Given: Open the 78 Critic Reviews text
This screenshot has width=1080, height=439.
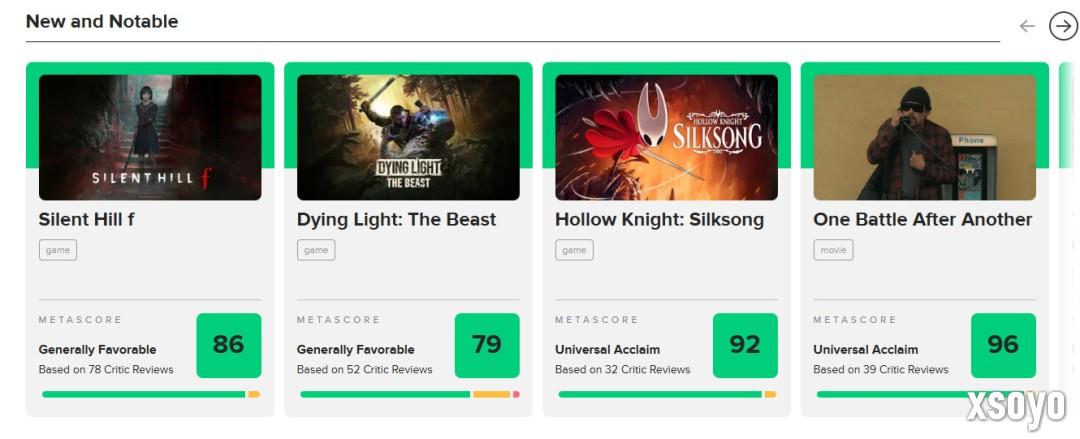Looking at the screenshot, I should click(106, 369).
